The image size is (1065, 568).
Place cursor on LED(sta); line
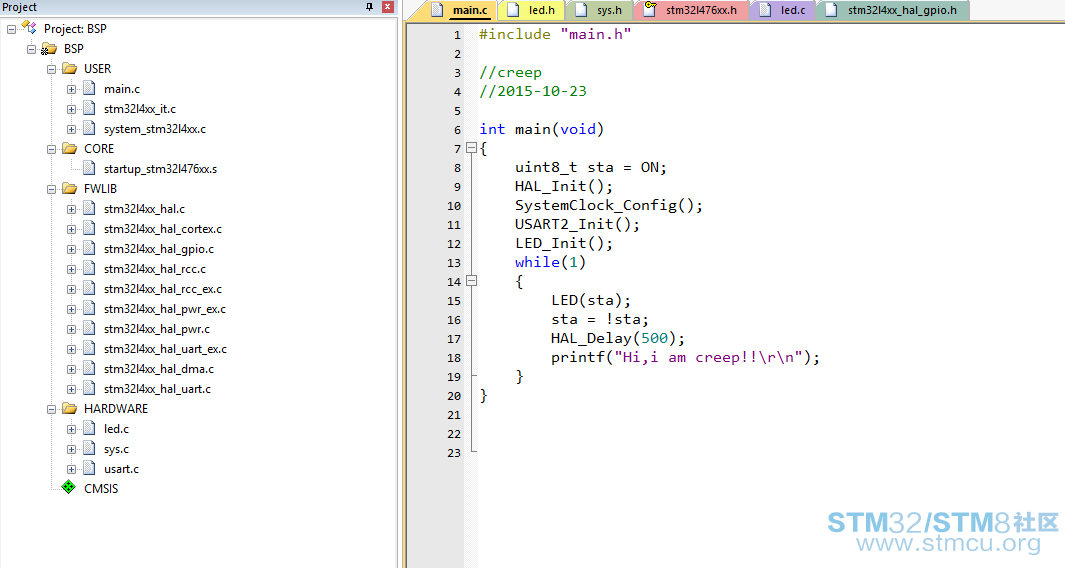click(591, 300)
